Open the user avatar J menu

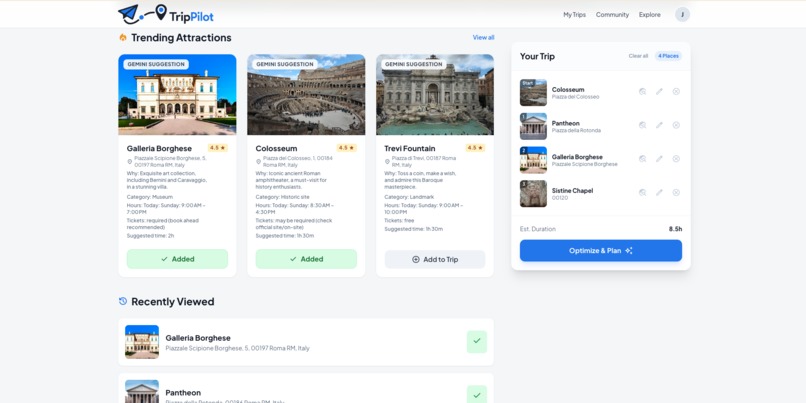pos(682,14)
